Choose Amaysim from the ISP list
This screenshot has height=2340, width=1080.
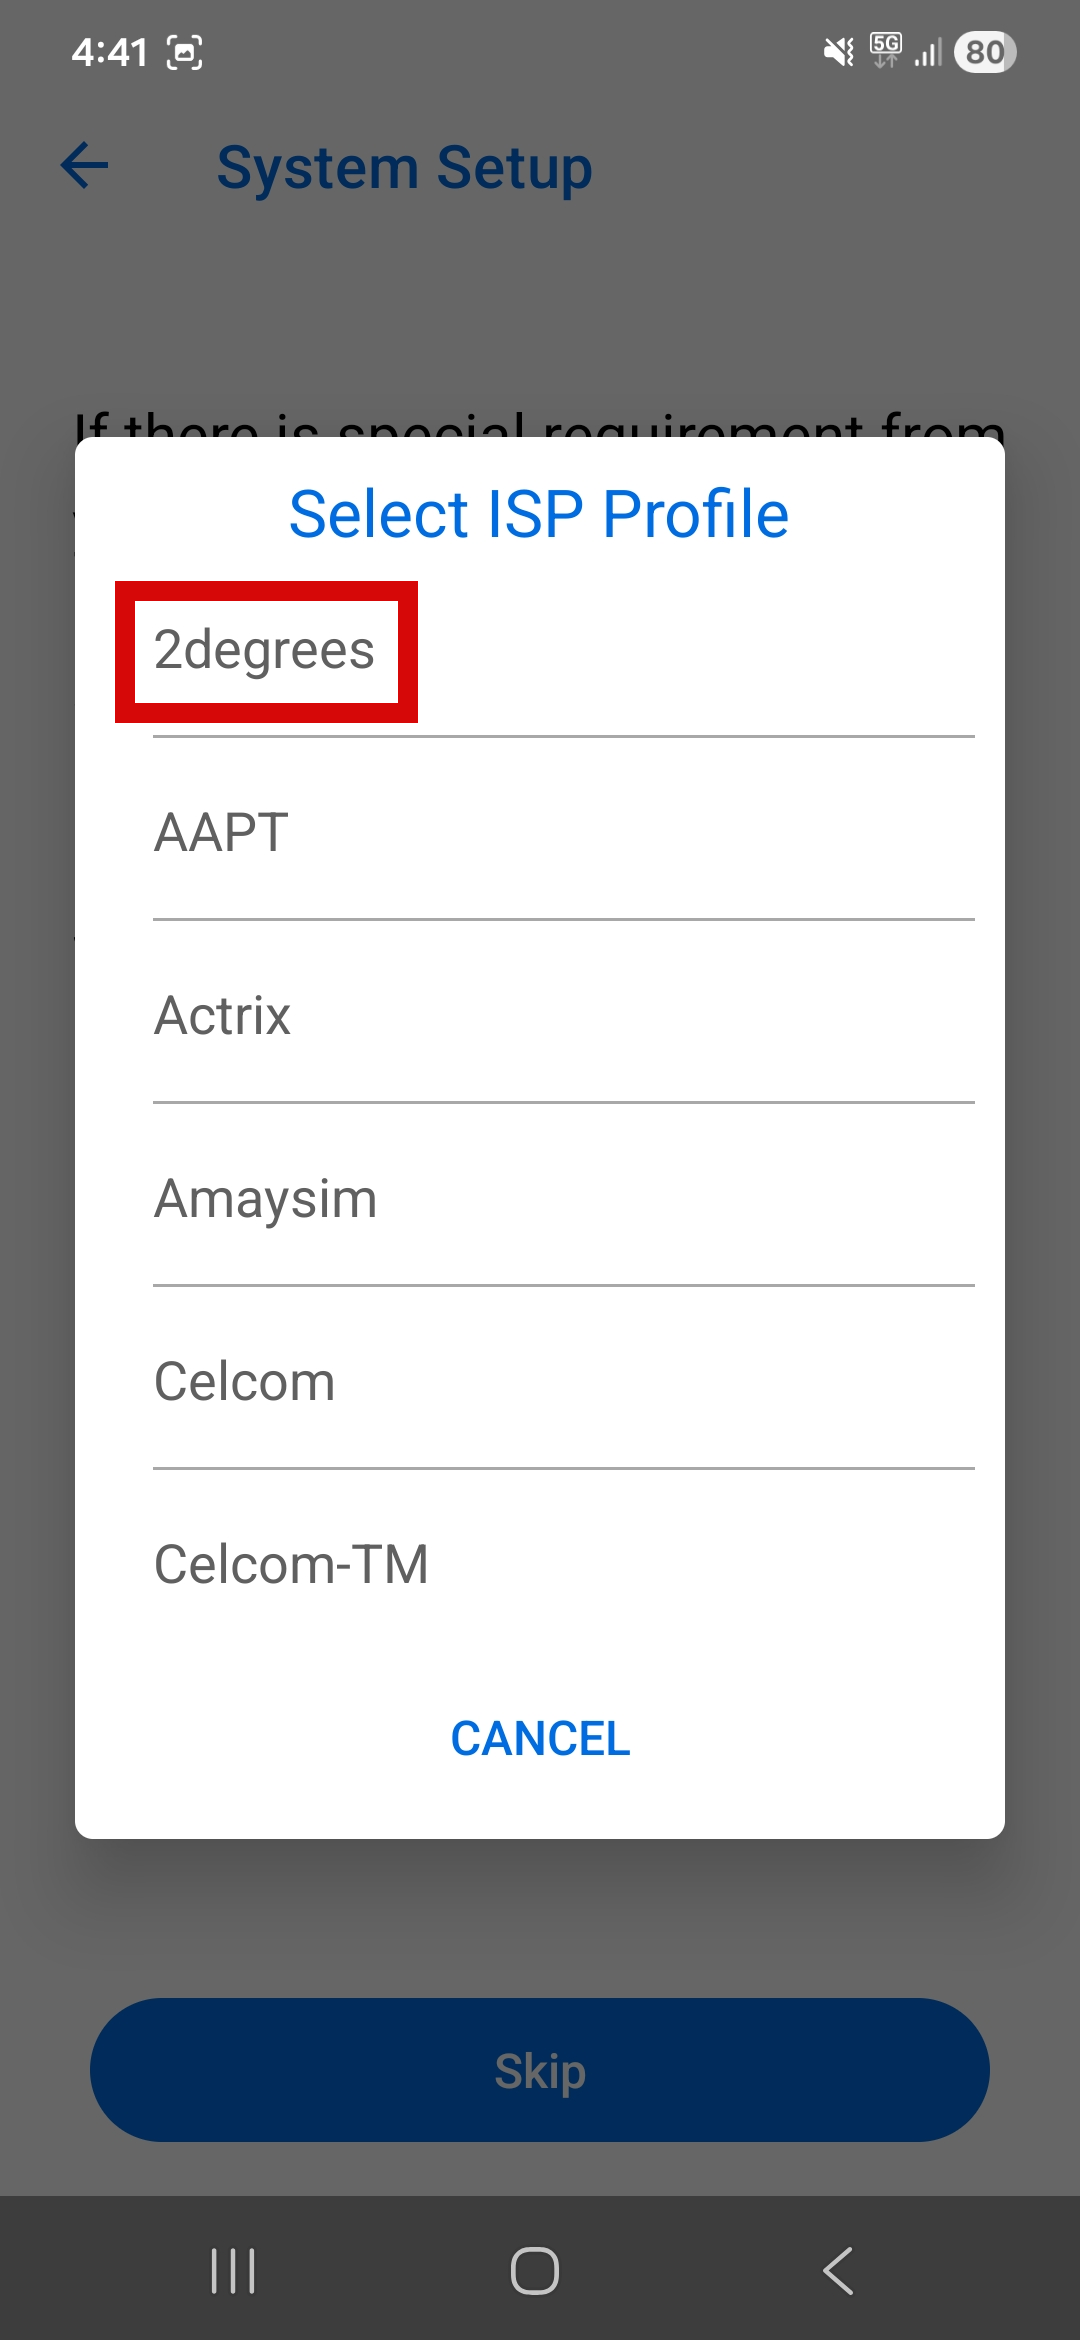pos(264,1198)
